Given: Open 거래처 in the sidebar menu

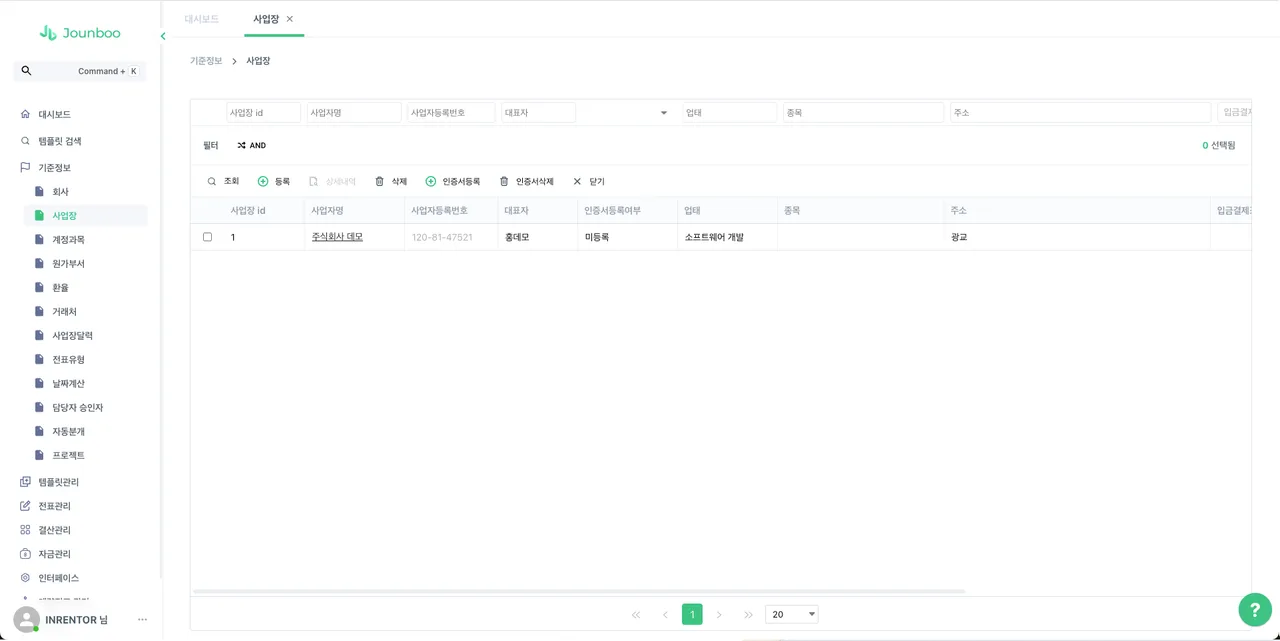Looking at the screenshot, I should click(x=64, y=312).
